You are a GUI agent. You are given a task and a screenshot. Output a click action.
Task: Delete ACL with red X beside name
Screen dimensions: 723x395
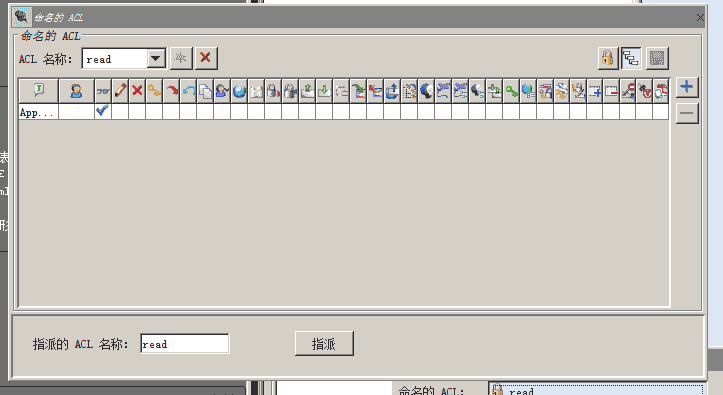coord(206,58)
